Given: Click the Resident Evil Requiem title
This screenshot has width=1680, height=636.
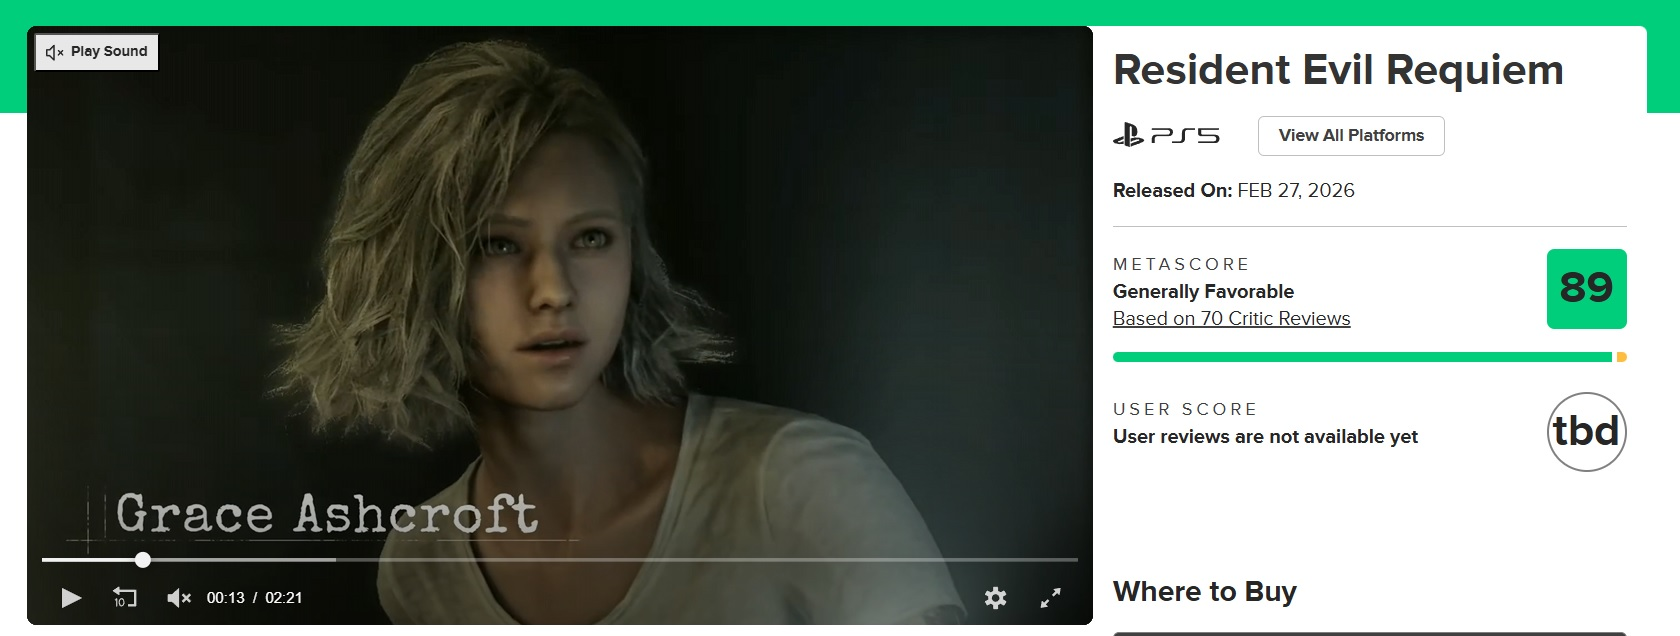Looking at the screenshot, I should tap(1338, 70).
